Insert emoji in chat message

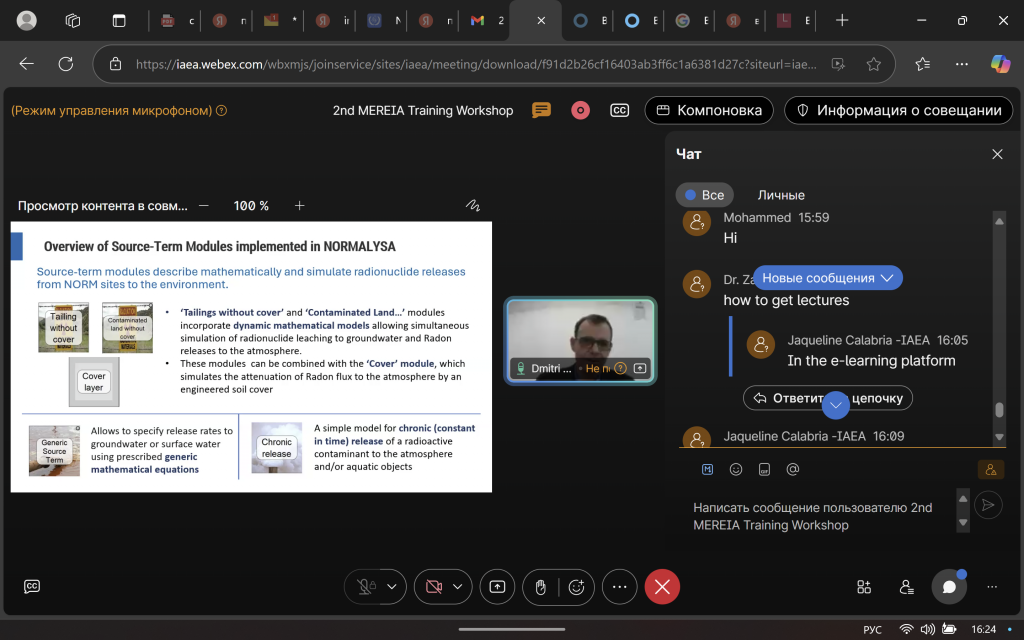pyautogui.click(x=736, y=469)
